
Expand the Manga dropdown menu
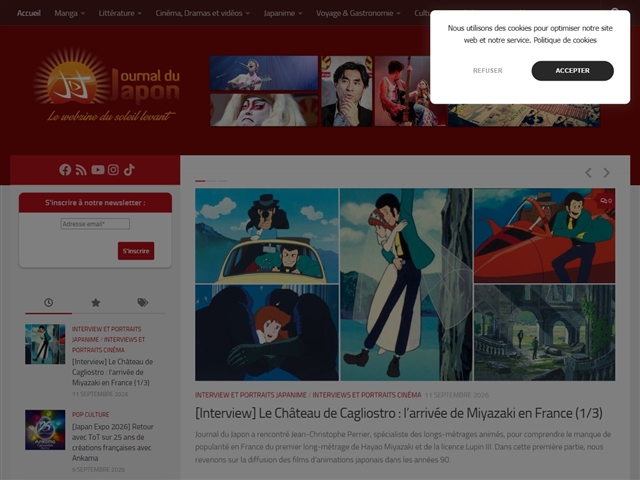coord(70,13)
